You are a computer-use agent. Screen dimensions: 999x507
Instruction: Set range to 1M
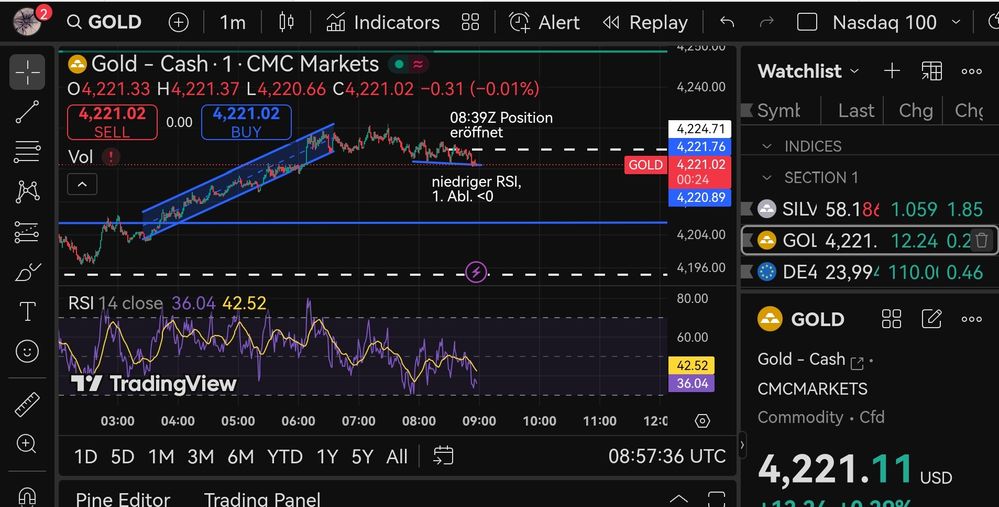click(x=161, y=457)
